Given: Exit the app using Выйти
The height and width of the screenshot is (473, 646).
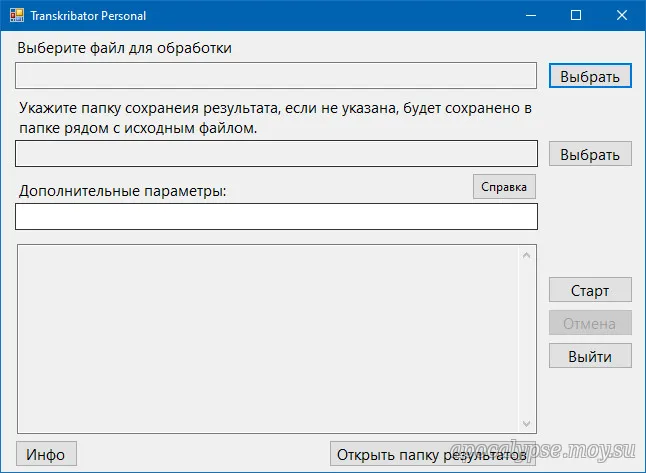Looking at the screenshot, I should [x=590, y=355].
